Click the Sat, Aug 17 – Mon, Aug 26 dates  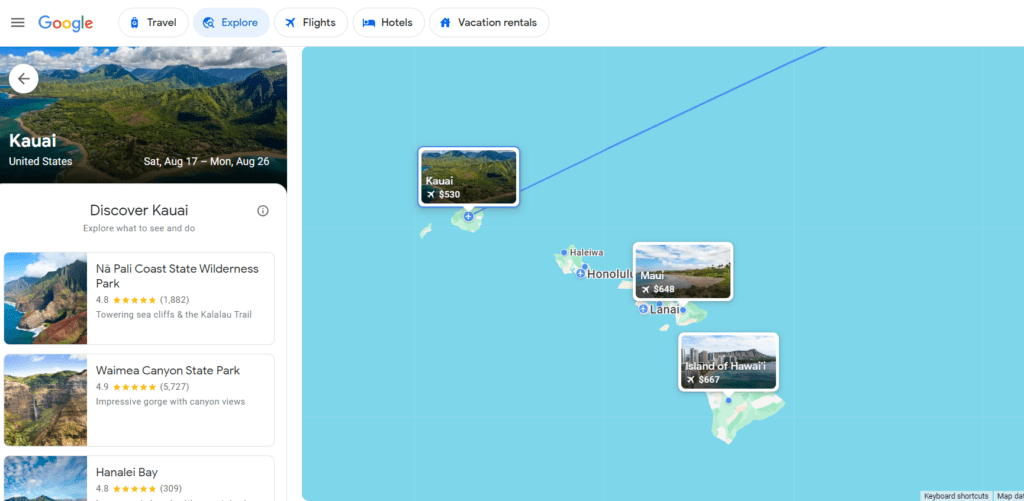[206, 161]
